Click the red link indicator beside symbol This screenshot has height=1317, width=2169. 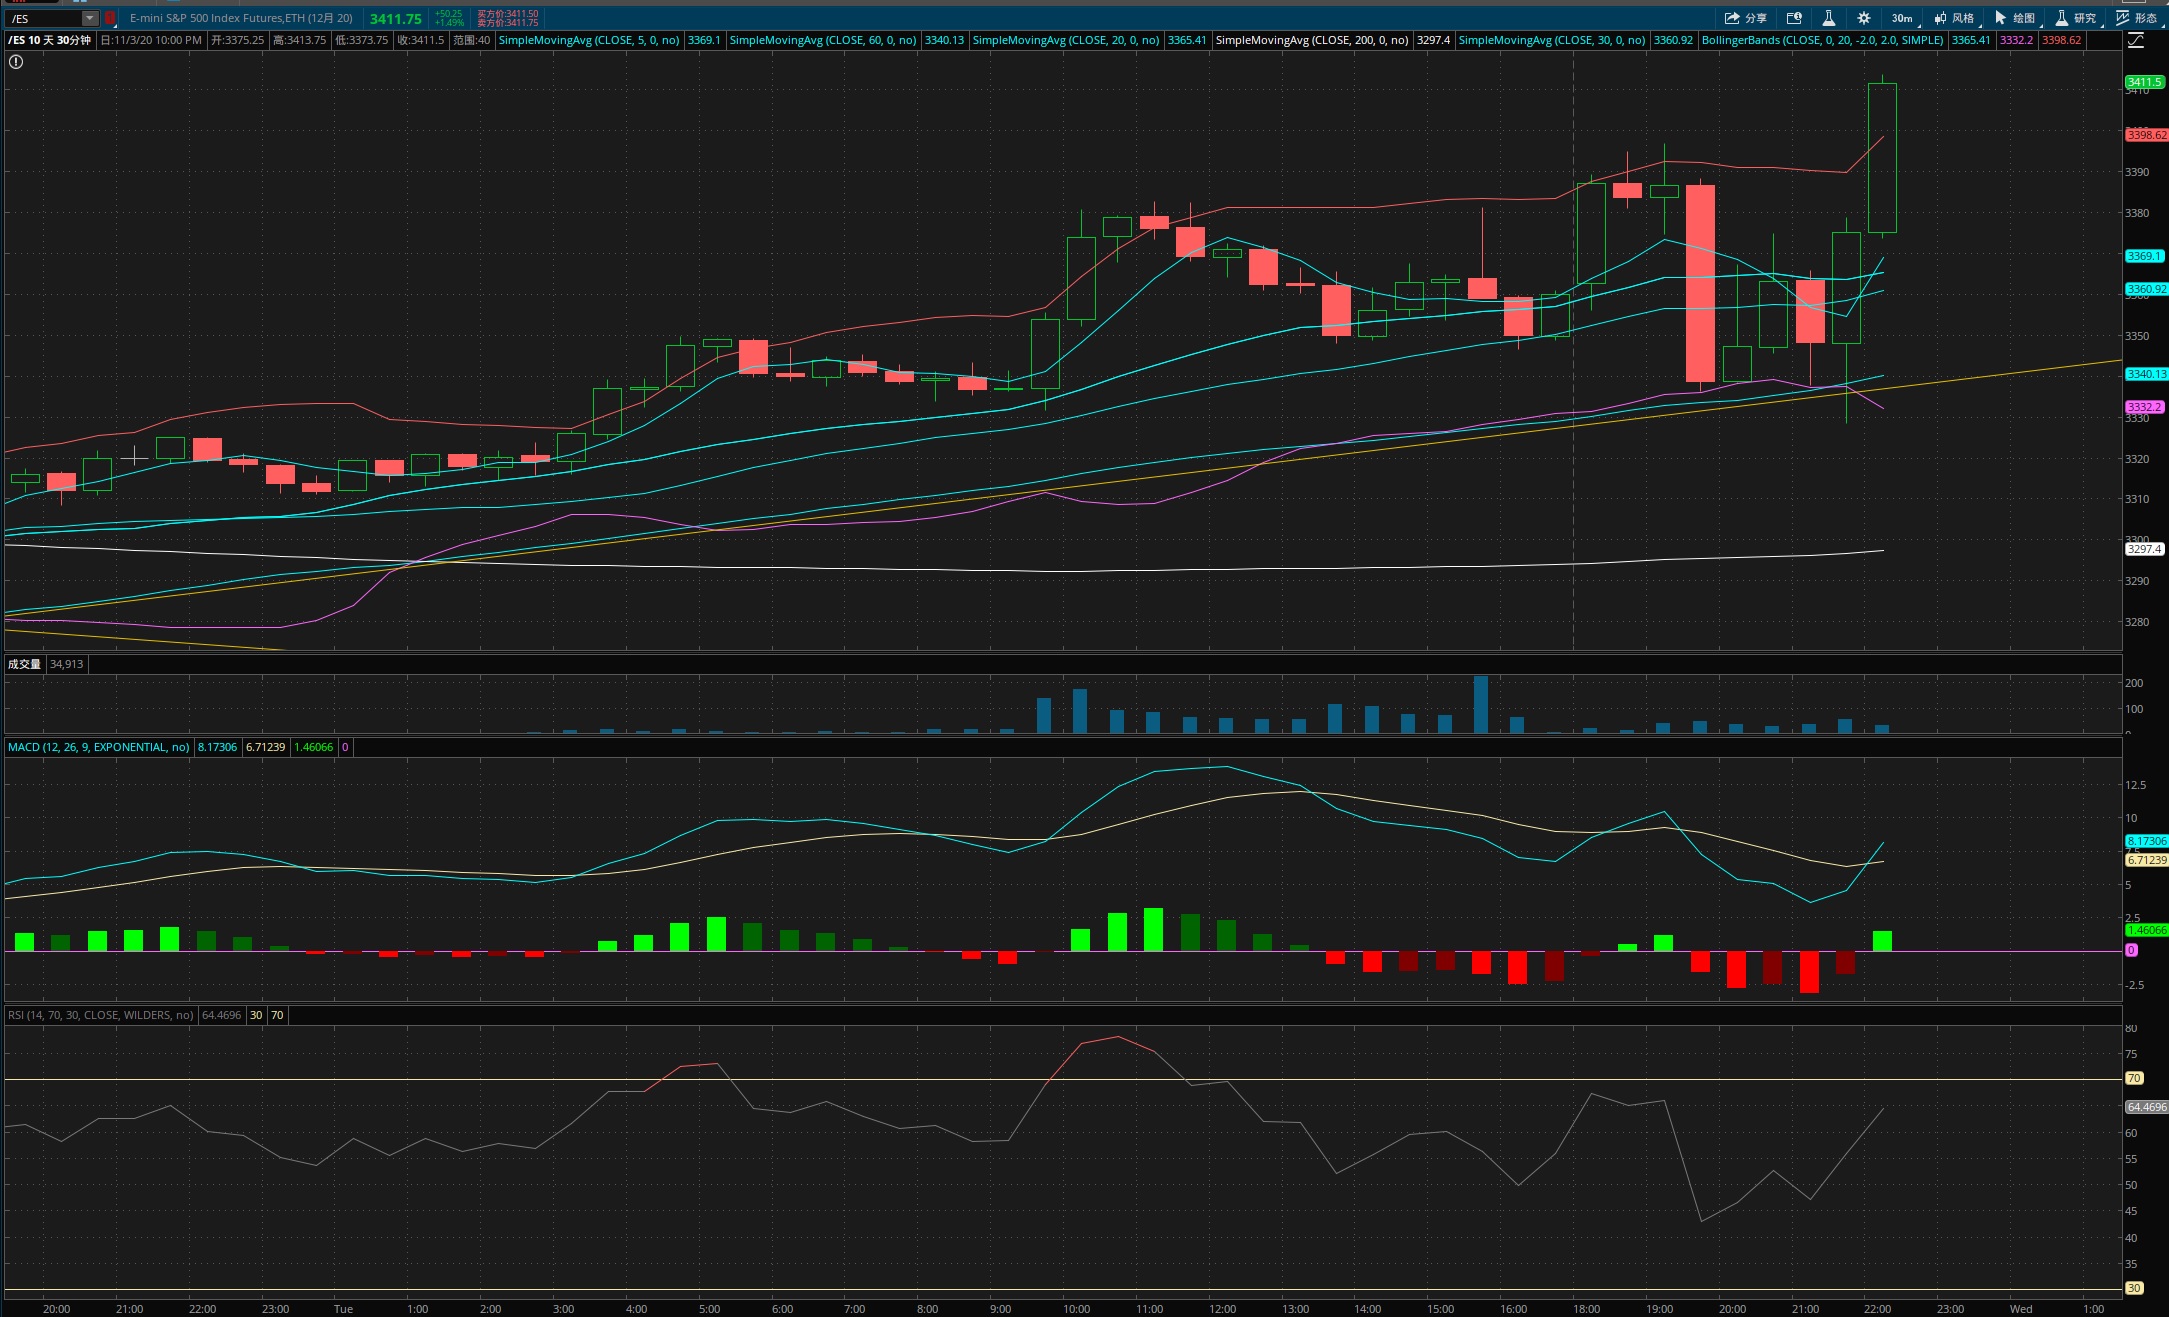coord(110,18)
